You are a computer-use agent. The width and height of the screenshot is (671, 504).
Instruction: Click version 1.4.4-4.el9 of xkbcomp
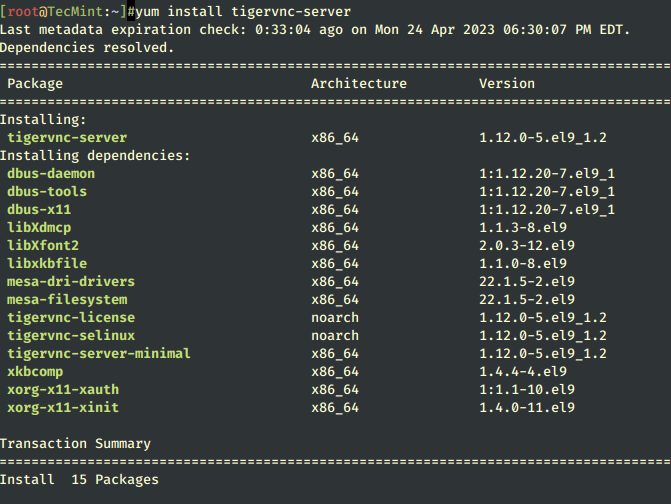523,371
